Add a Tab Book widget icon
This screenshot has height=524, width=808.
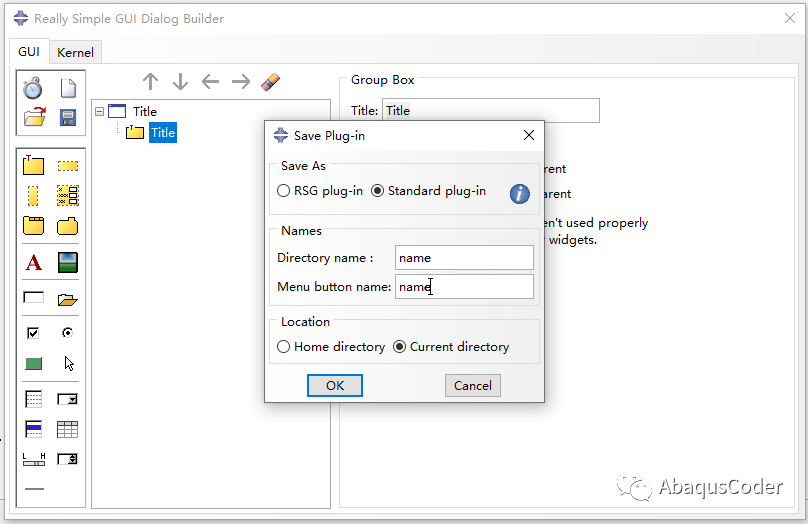[x=33, y=226]
